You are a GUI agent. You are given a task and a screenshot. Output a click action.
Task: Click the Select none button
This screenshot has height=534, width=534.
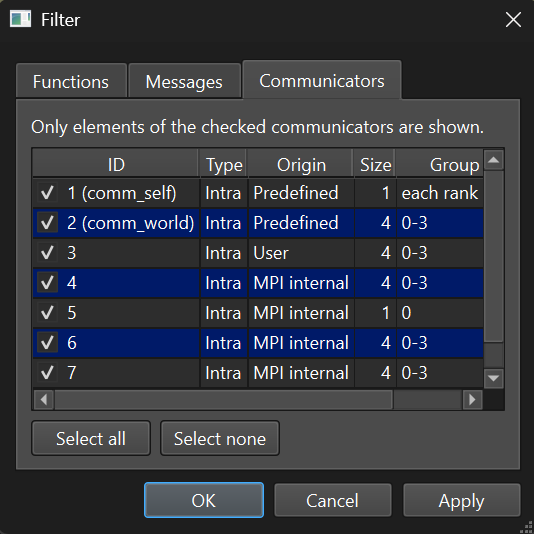pos(220,438)
